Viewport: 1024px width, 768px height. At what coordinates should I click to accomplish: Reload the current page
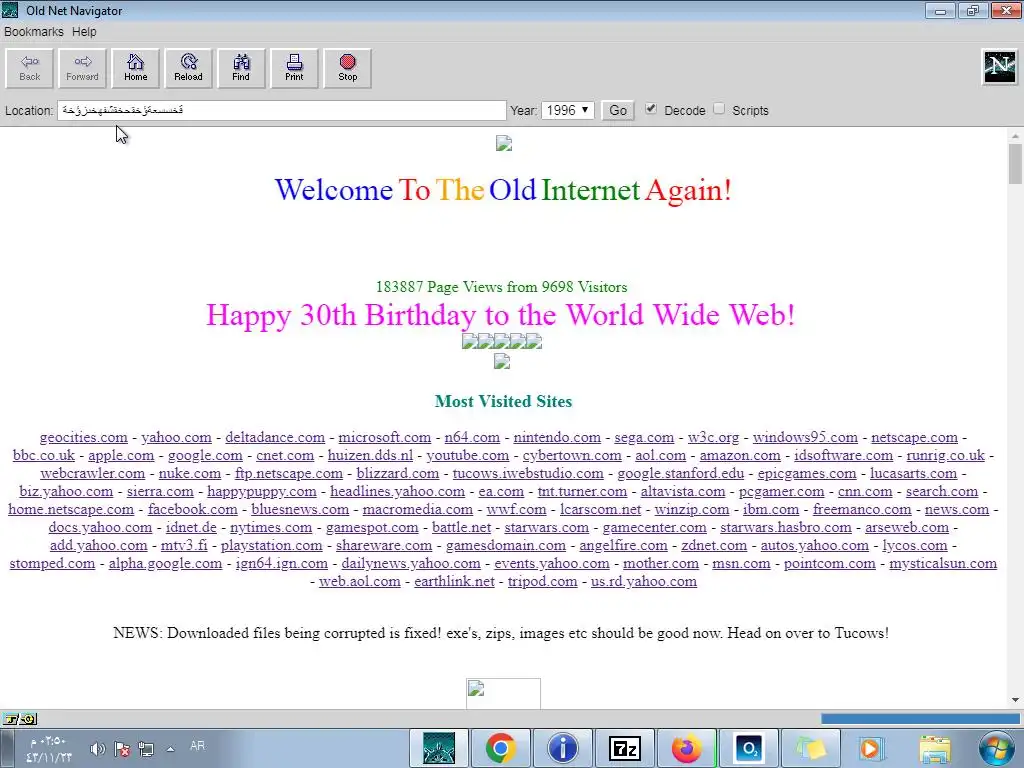(188, 68)
